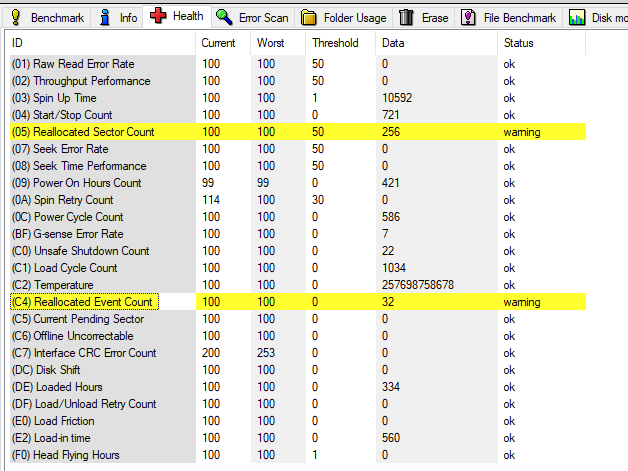Select the (E0) Load Friction row
Image resolution: width=628 pixels, height=471 pixels.
coord(298,421)
